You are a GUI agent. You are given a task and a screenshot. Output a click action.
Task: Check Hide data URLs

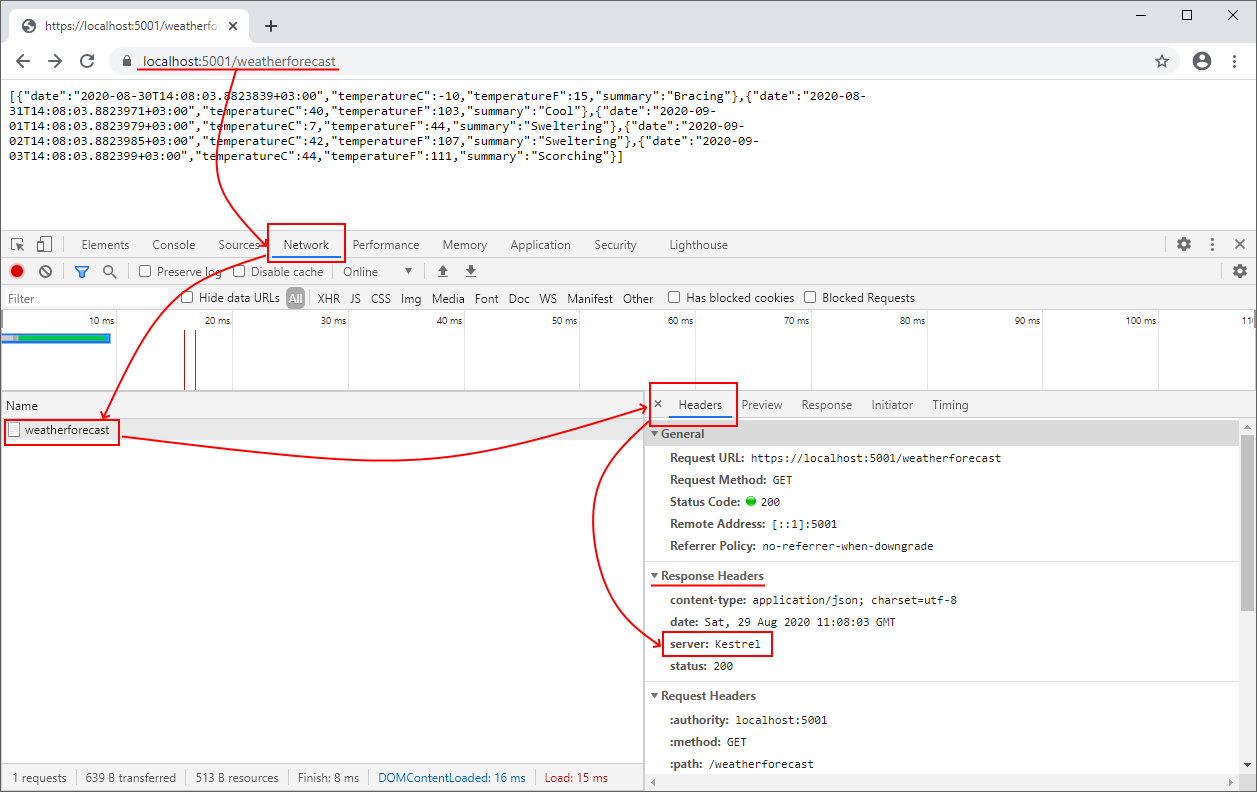point(187,297)
